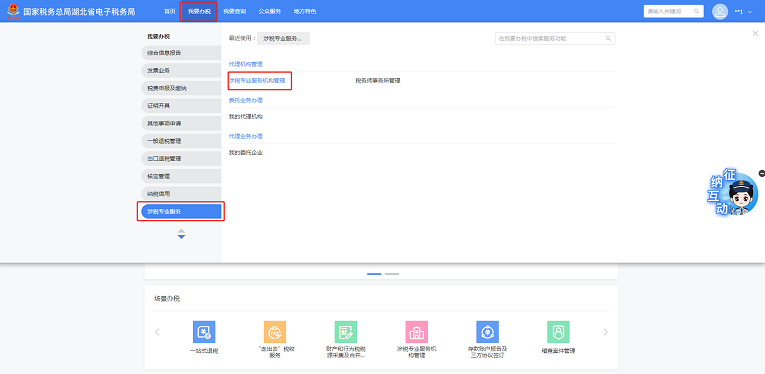Select 证明开具 in the sidebar

tap(181, 105)
